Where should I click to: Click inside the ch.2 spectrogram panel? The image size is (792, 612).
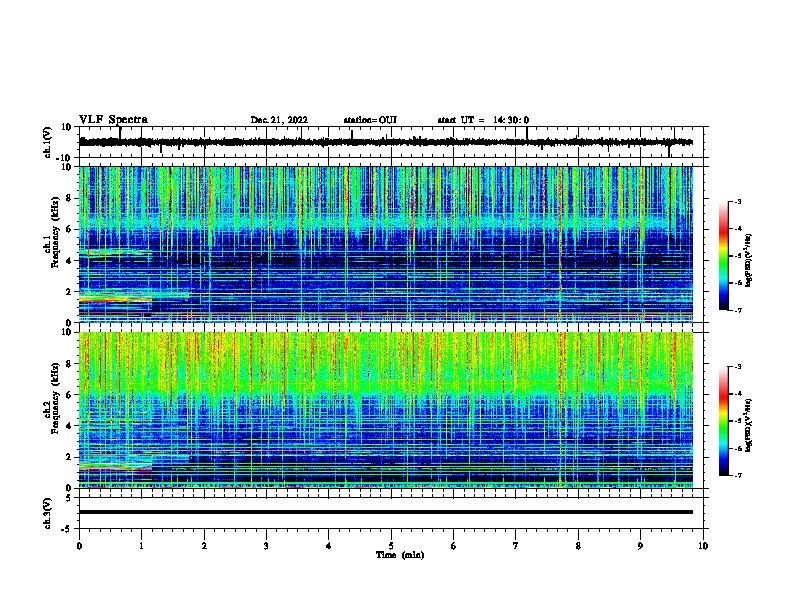click(x=385, y=410)
